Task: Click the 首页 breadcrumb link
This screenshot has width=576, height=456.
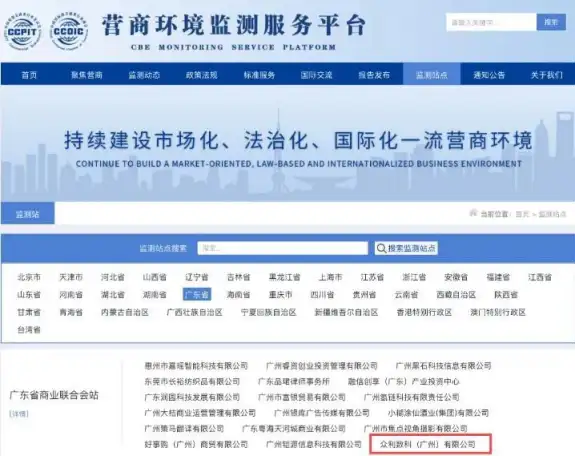Action: coord(522,214)
